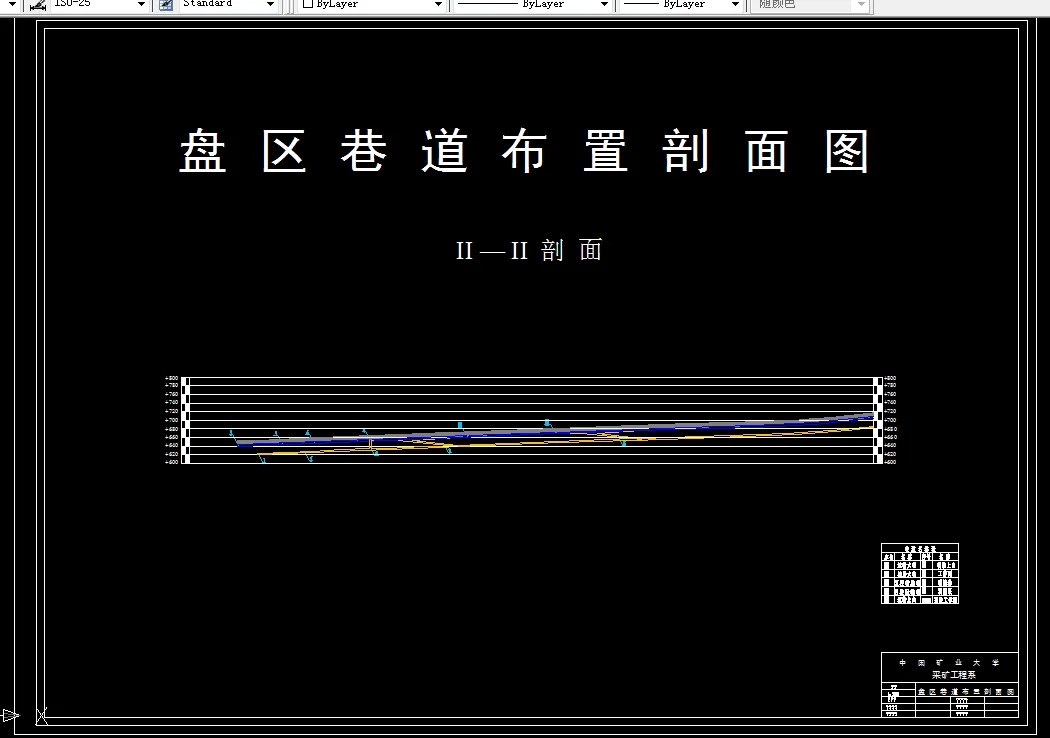The width and height of the screenshot is (1050, 738).
Task: Click the UCS icon in the drawing corner
Action: coord(40,714)
